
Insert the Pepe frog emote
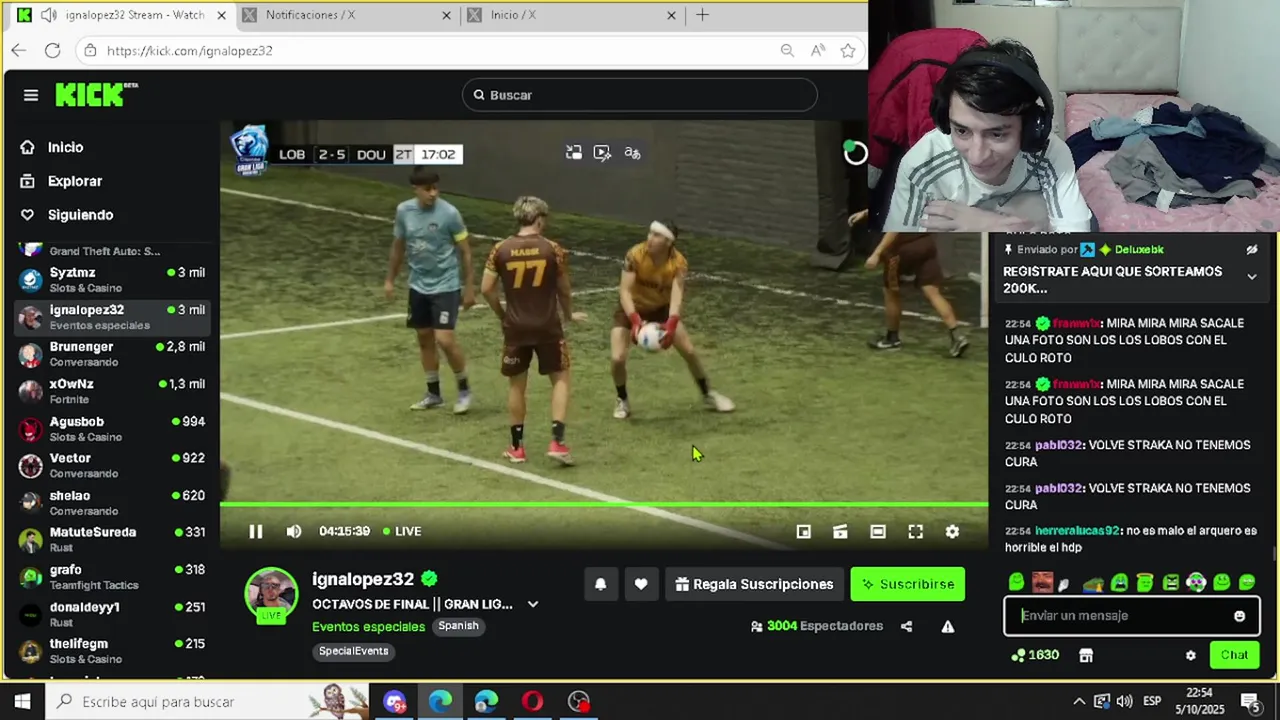pyautogui.click(x=1093, y=583)
